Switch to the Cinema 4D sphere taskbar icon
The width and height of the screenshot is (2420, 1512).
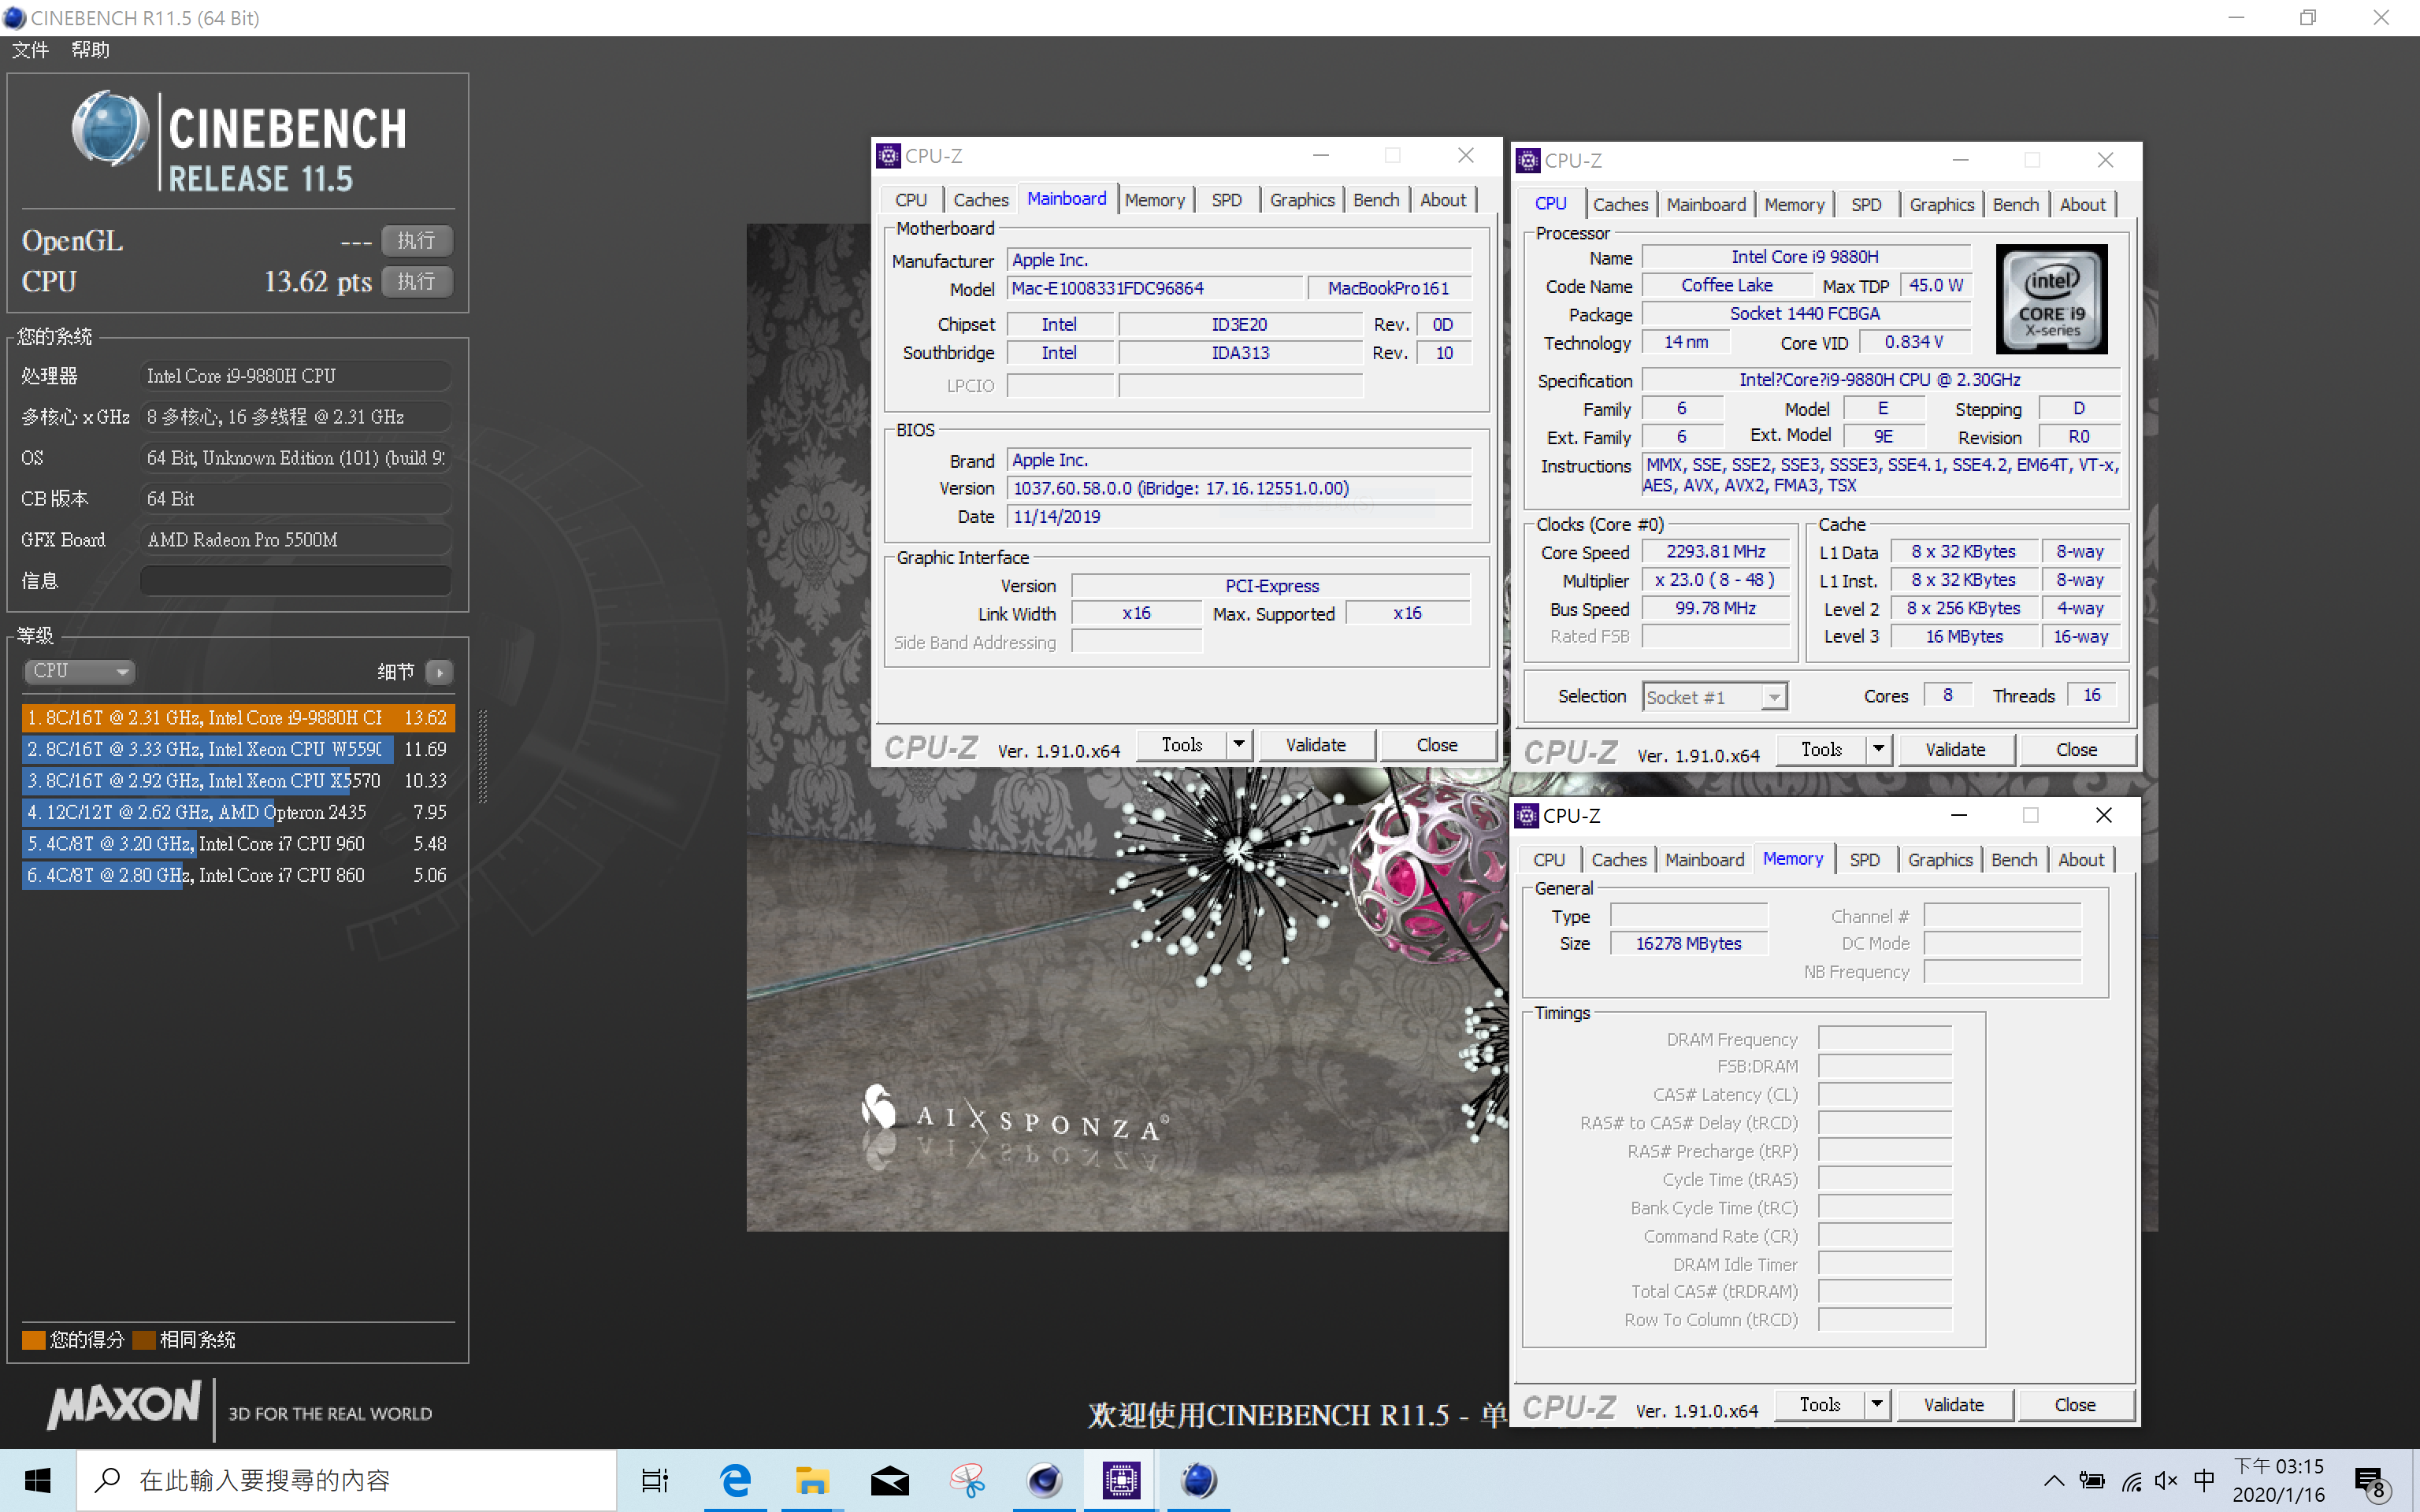point(1044,1480)
